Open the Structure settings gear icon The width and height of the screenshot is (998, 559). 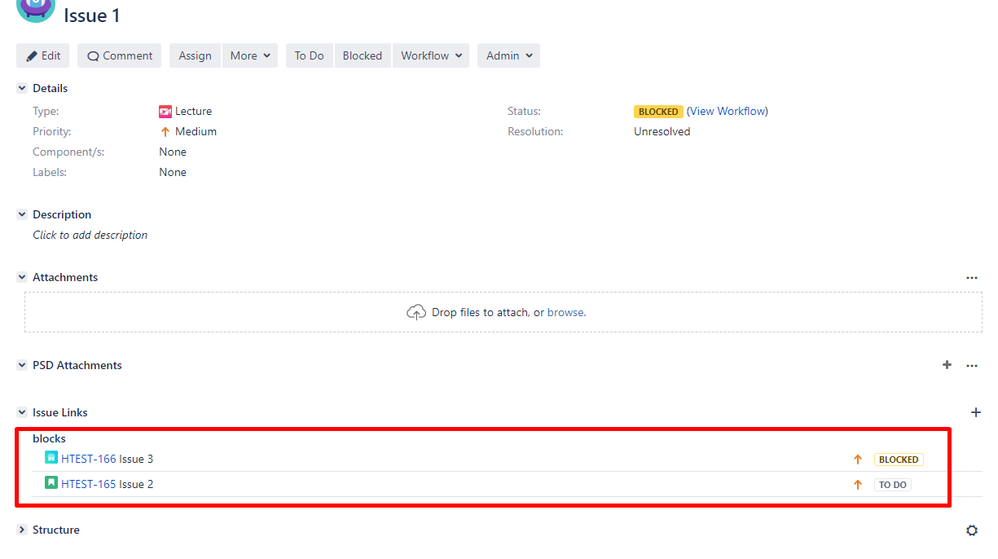(x=972, y=530)
